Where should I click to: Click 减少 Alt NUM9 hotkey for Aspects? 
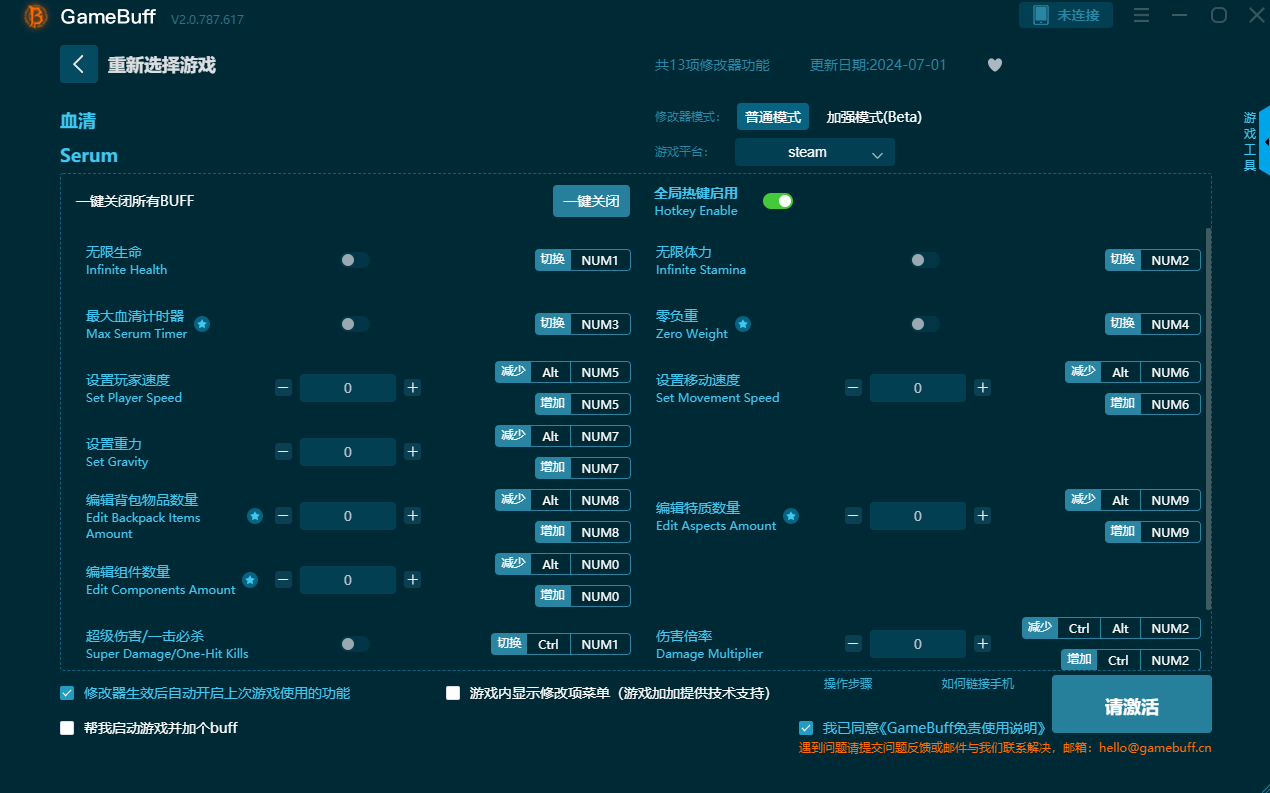1133,500
